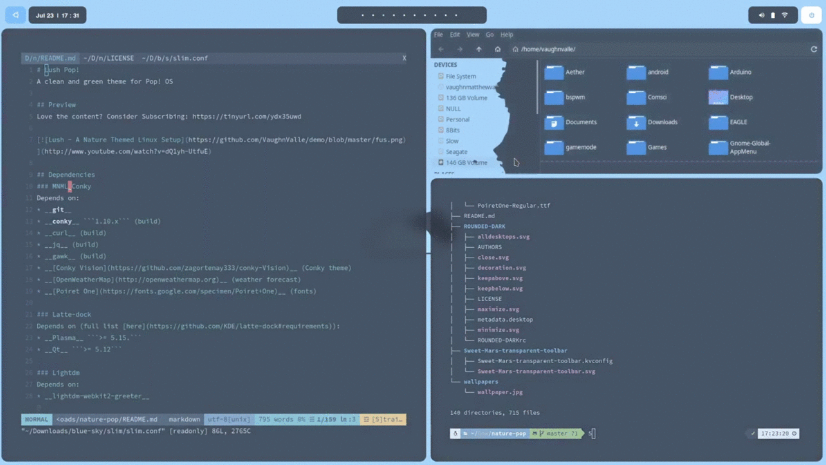Click wallpaper.jpg in terminal output
The height and width of the screenshot is (465, 826).
click(500, 392)
